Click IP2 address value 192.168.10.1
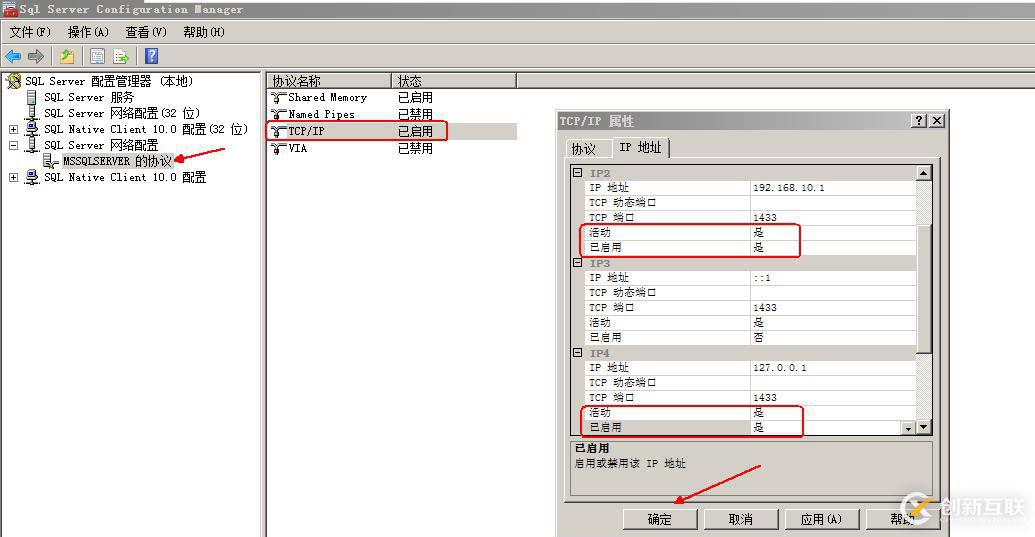Image resolution: width=1035 pixels, height=537 pixels. pyautogui.click(x=789, y=188)
